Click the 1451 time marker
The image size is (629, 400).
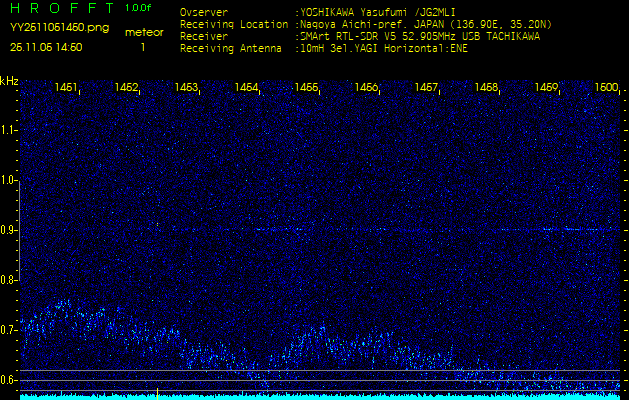(x=67, y=88)
